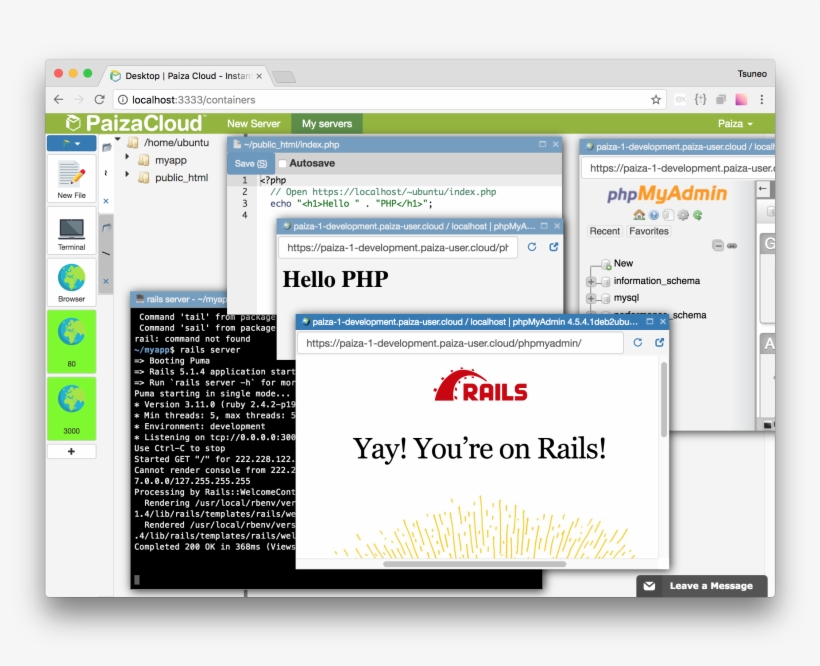Bookmark page with star icon

(x=655, y=99)
